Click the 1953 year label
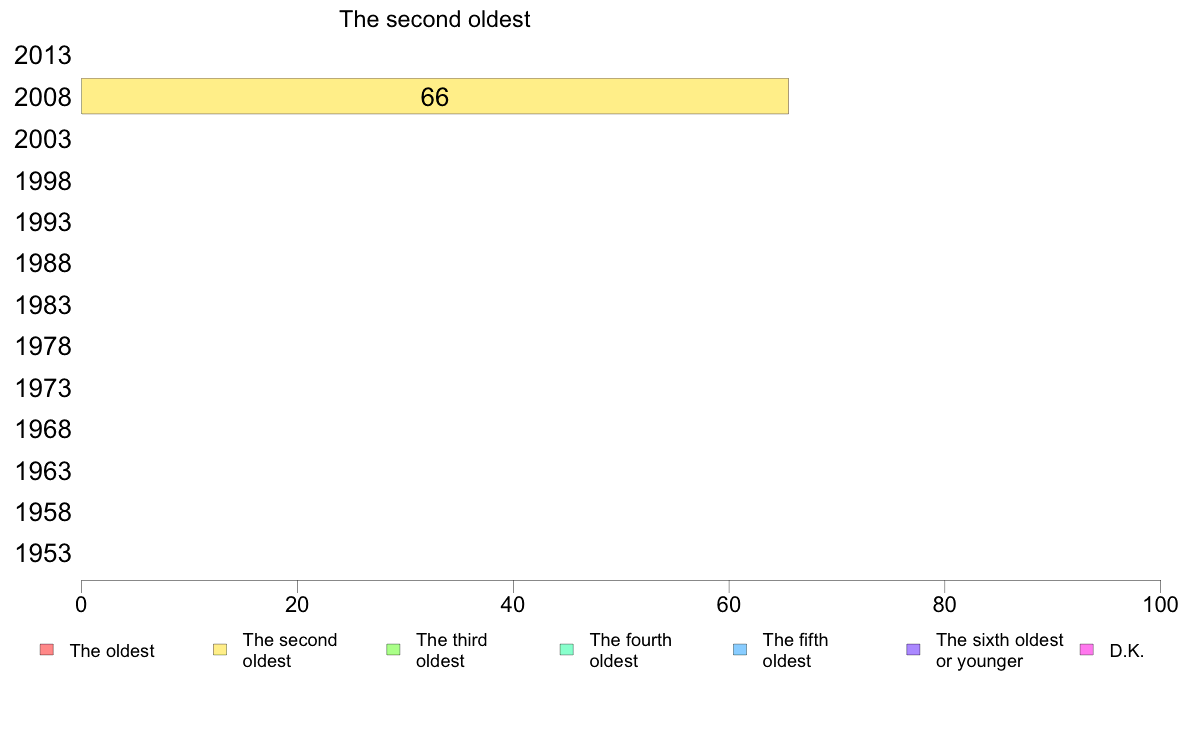 tap(42, 554)
